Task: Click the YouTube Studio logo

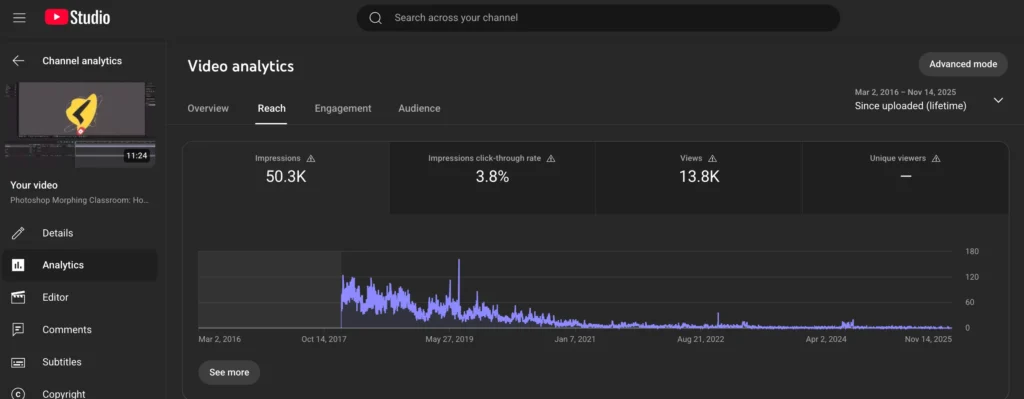Action: click(x=77, y=18)
